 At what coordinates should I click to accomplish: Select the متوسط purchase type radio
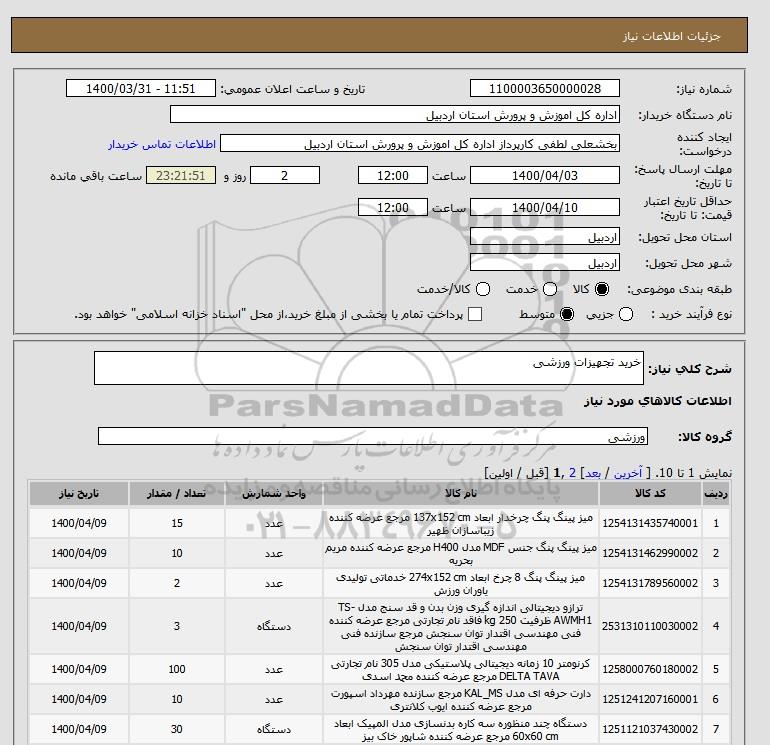click(x=567, y=314)
